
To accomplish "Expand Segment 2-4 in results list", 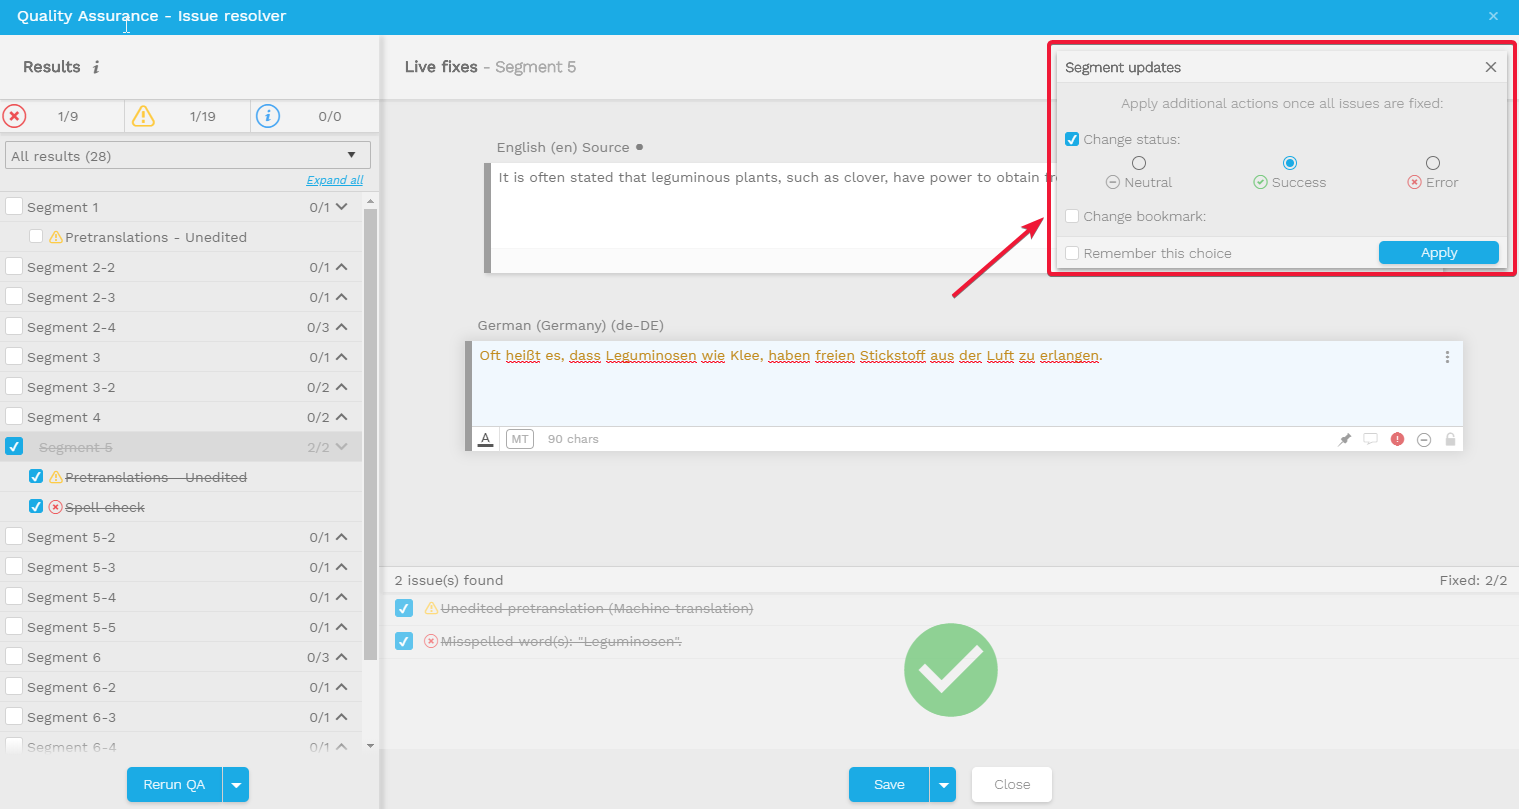I will tap(342, 327).
